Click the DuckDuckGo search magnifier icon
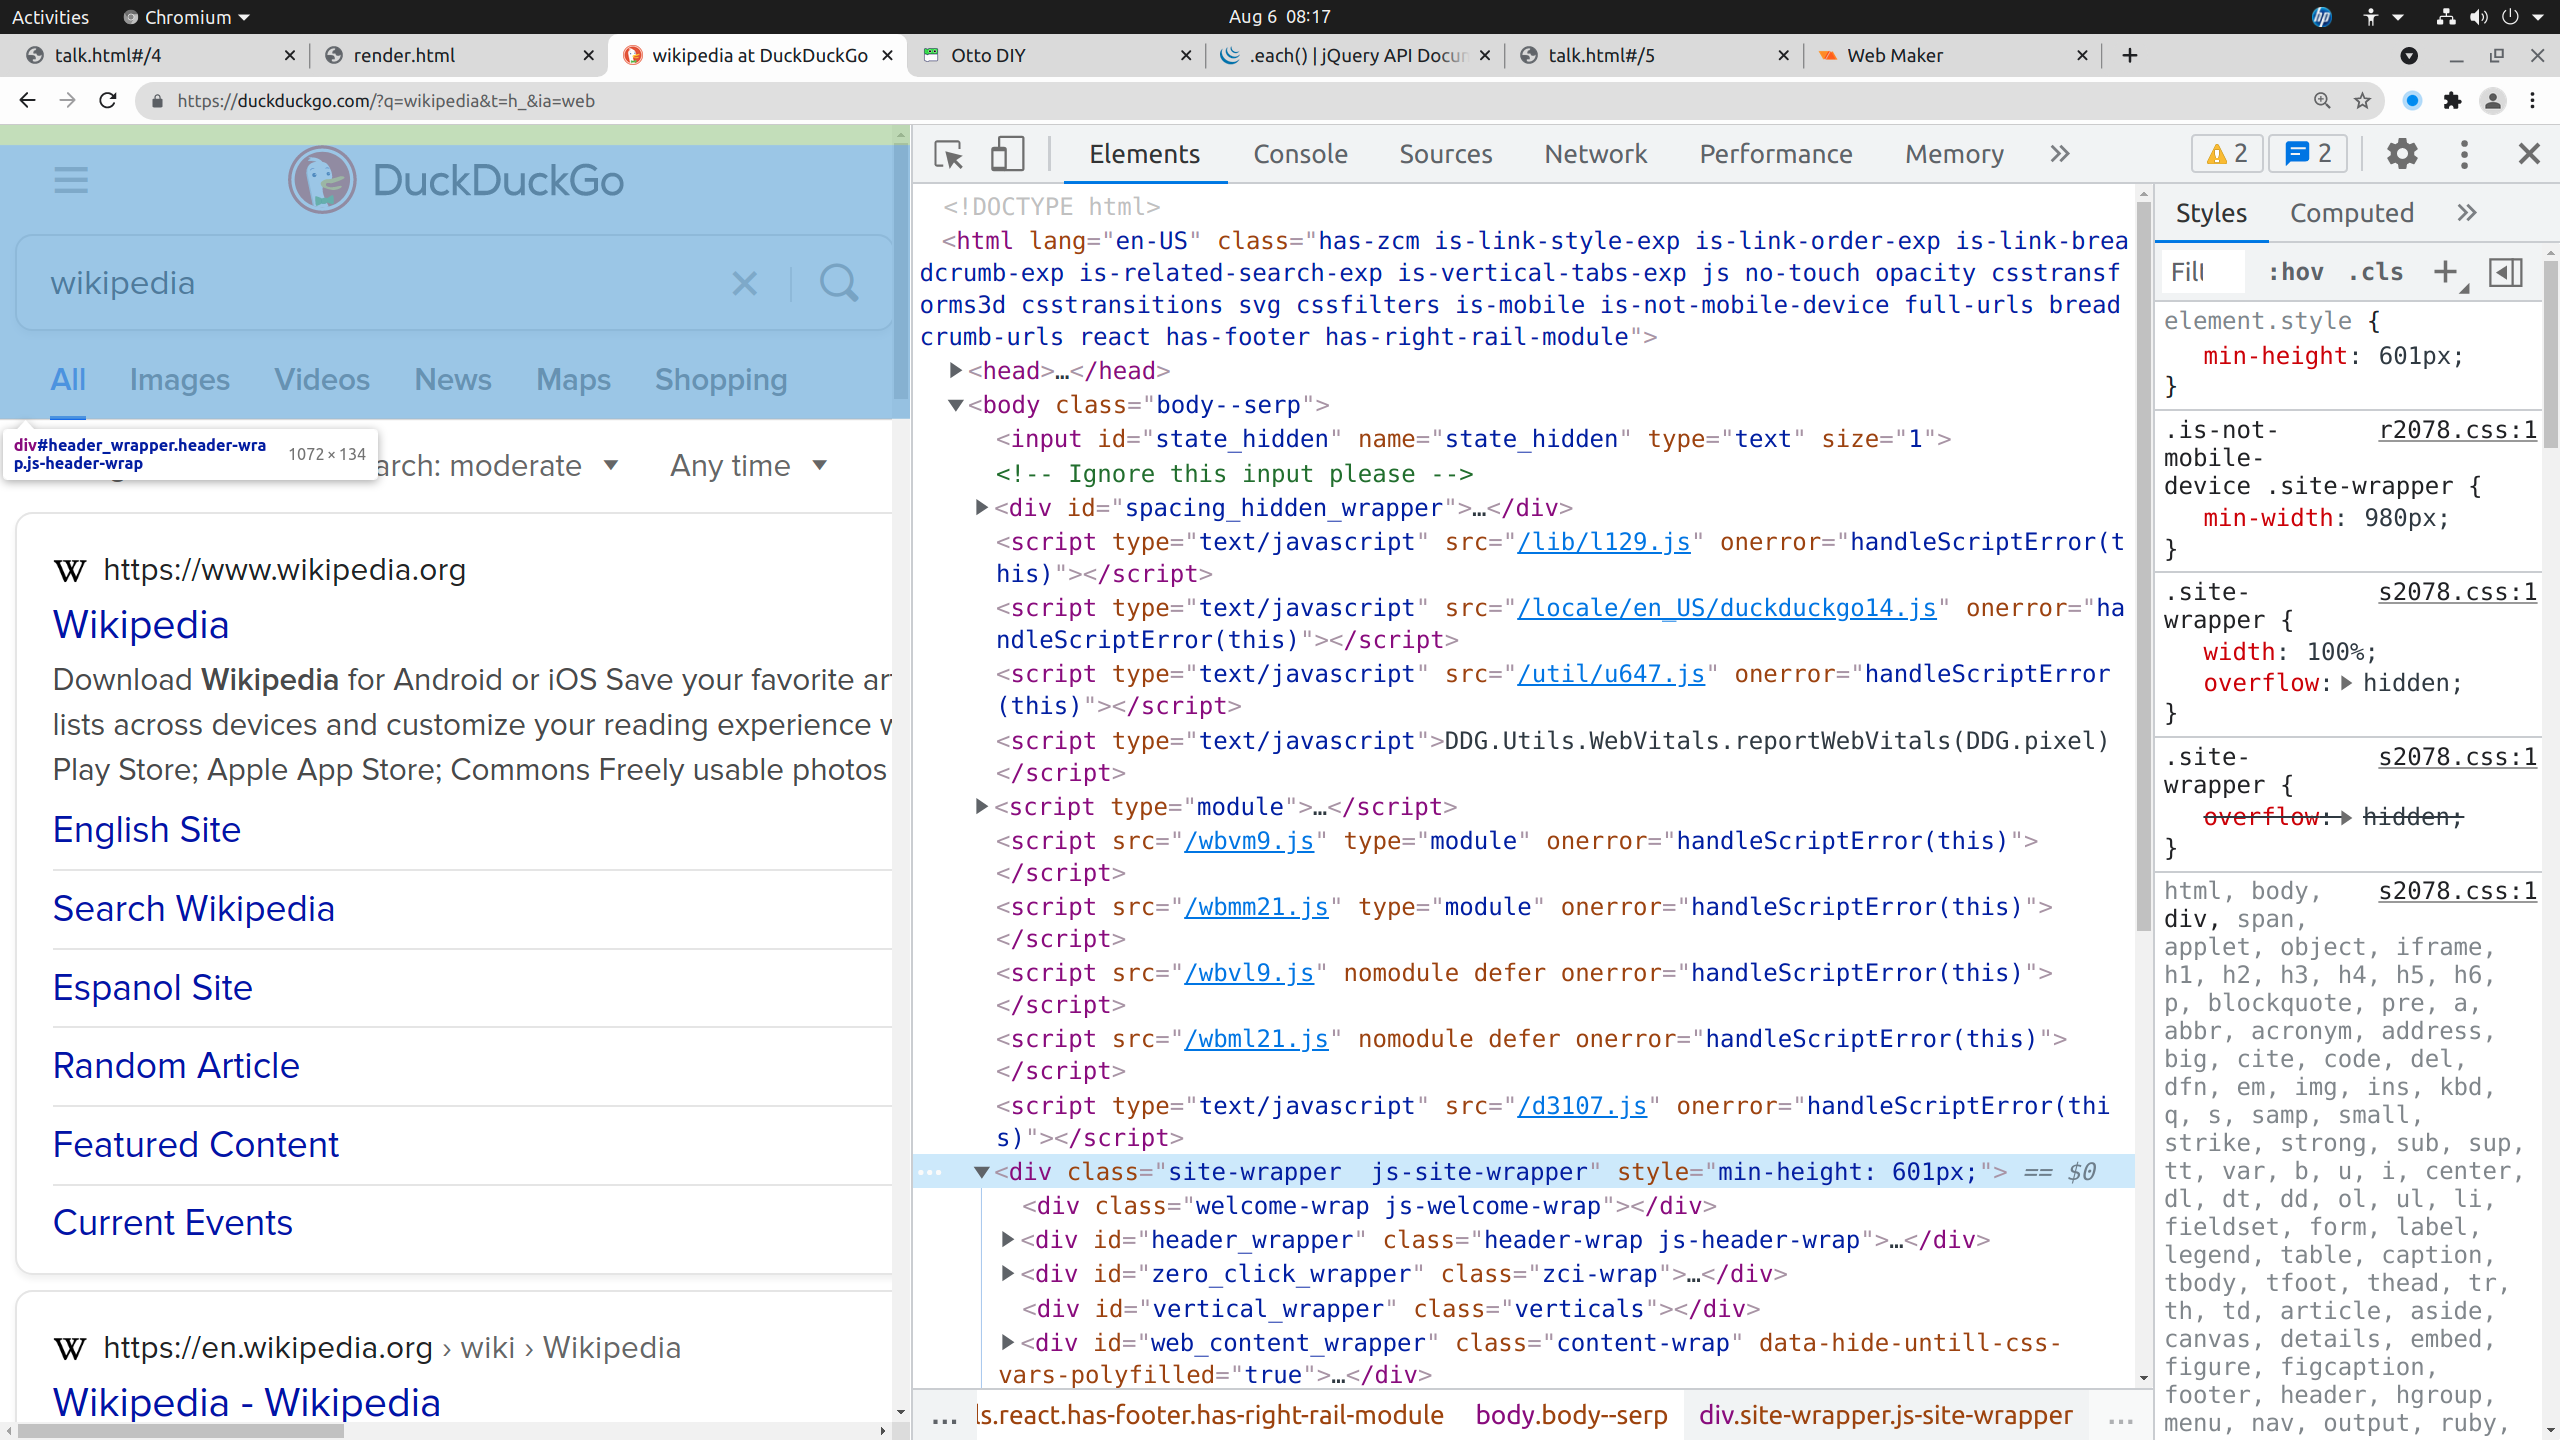 point(838,283)
